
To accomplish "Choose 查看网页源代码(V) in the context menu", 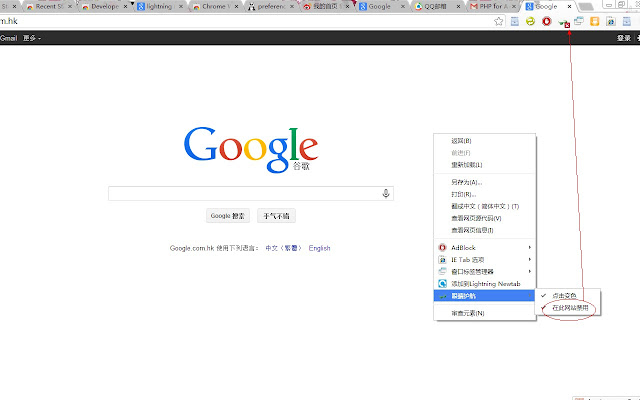I will click(484, 218).
